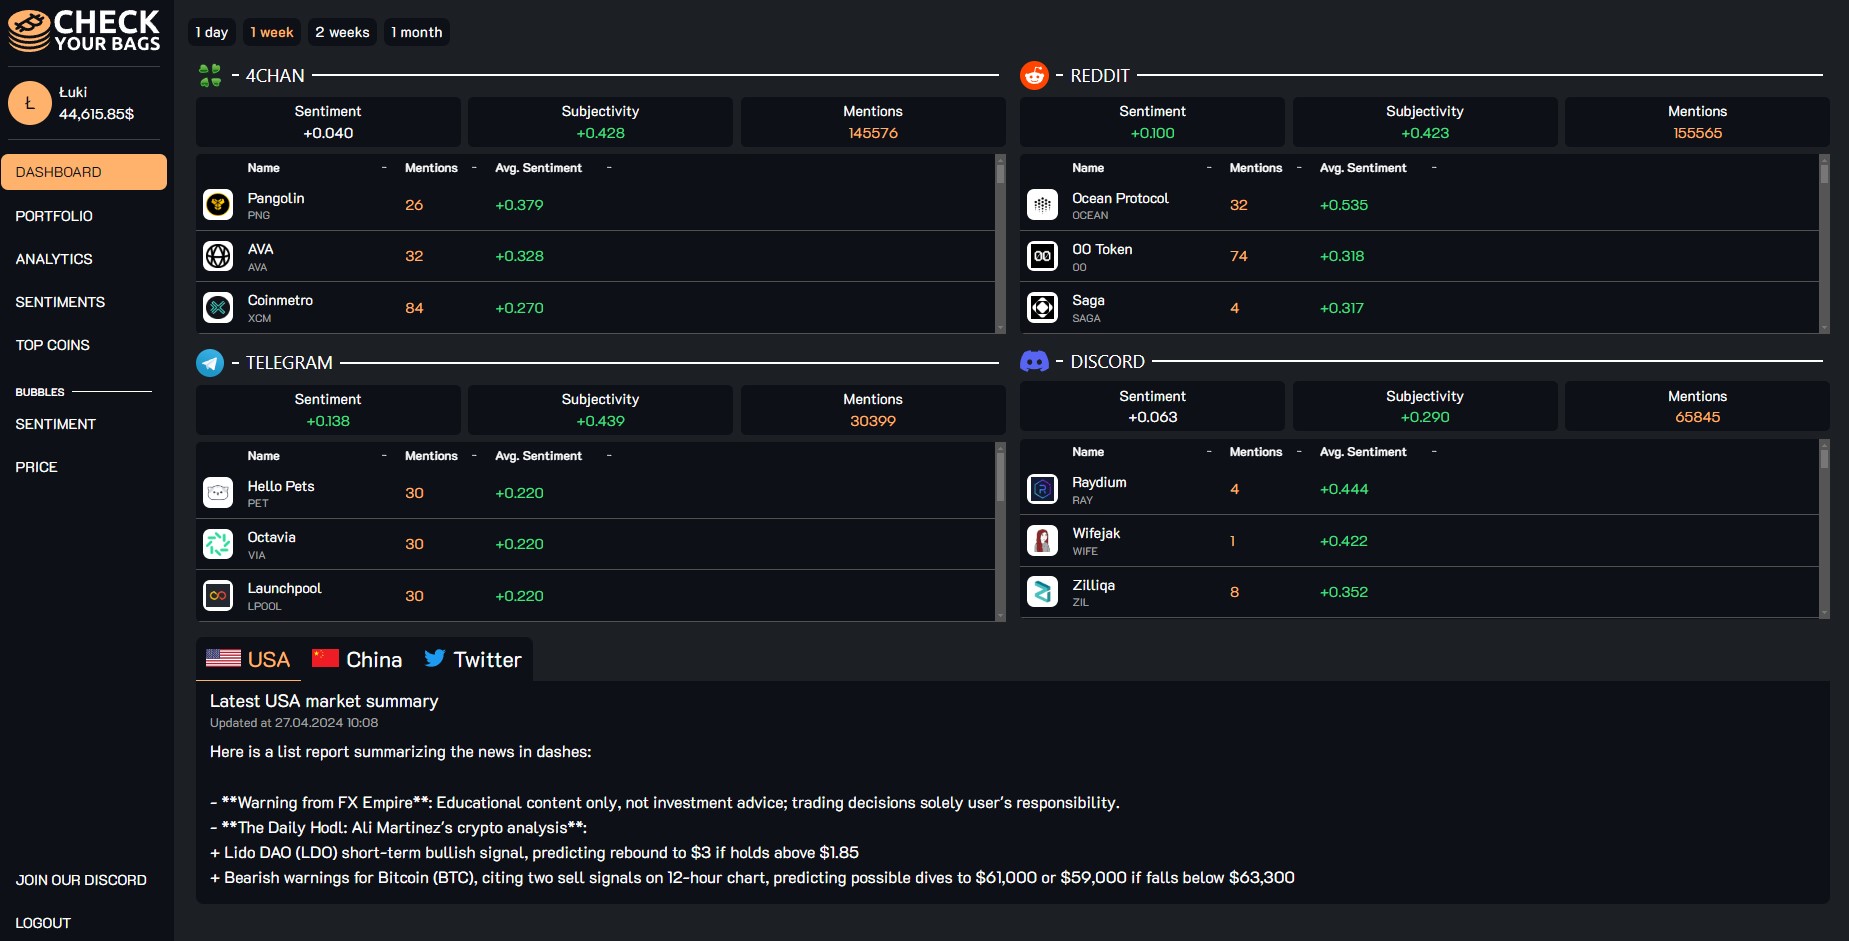Open the Coinmetro coin icon
Image resolution: width=1849 pixels, height=941 pixels.
point(218,307)
